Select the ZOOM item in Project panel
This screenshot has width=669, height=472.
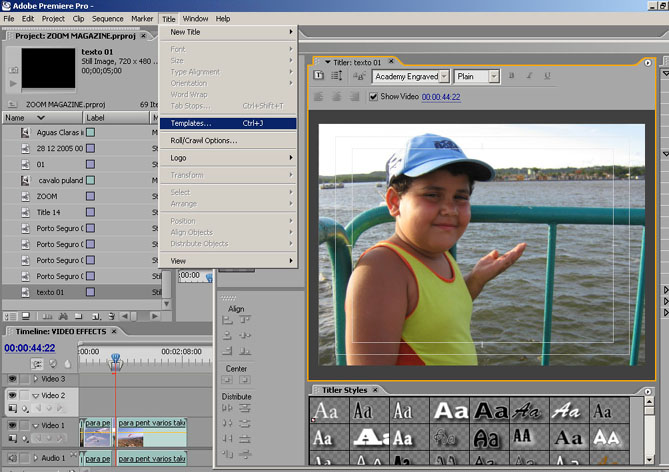coord(46,197)
